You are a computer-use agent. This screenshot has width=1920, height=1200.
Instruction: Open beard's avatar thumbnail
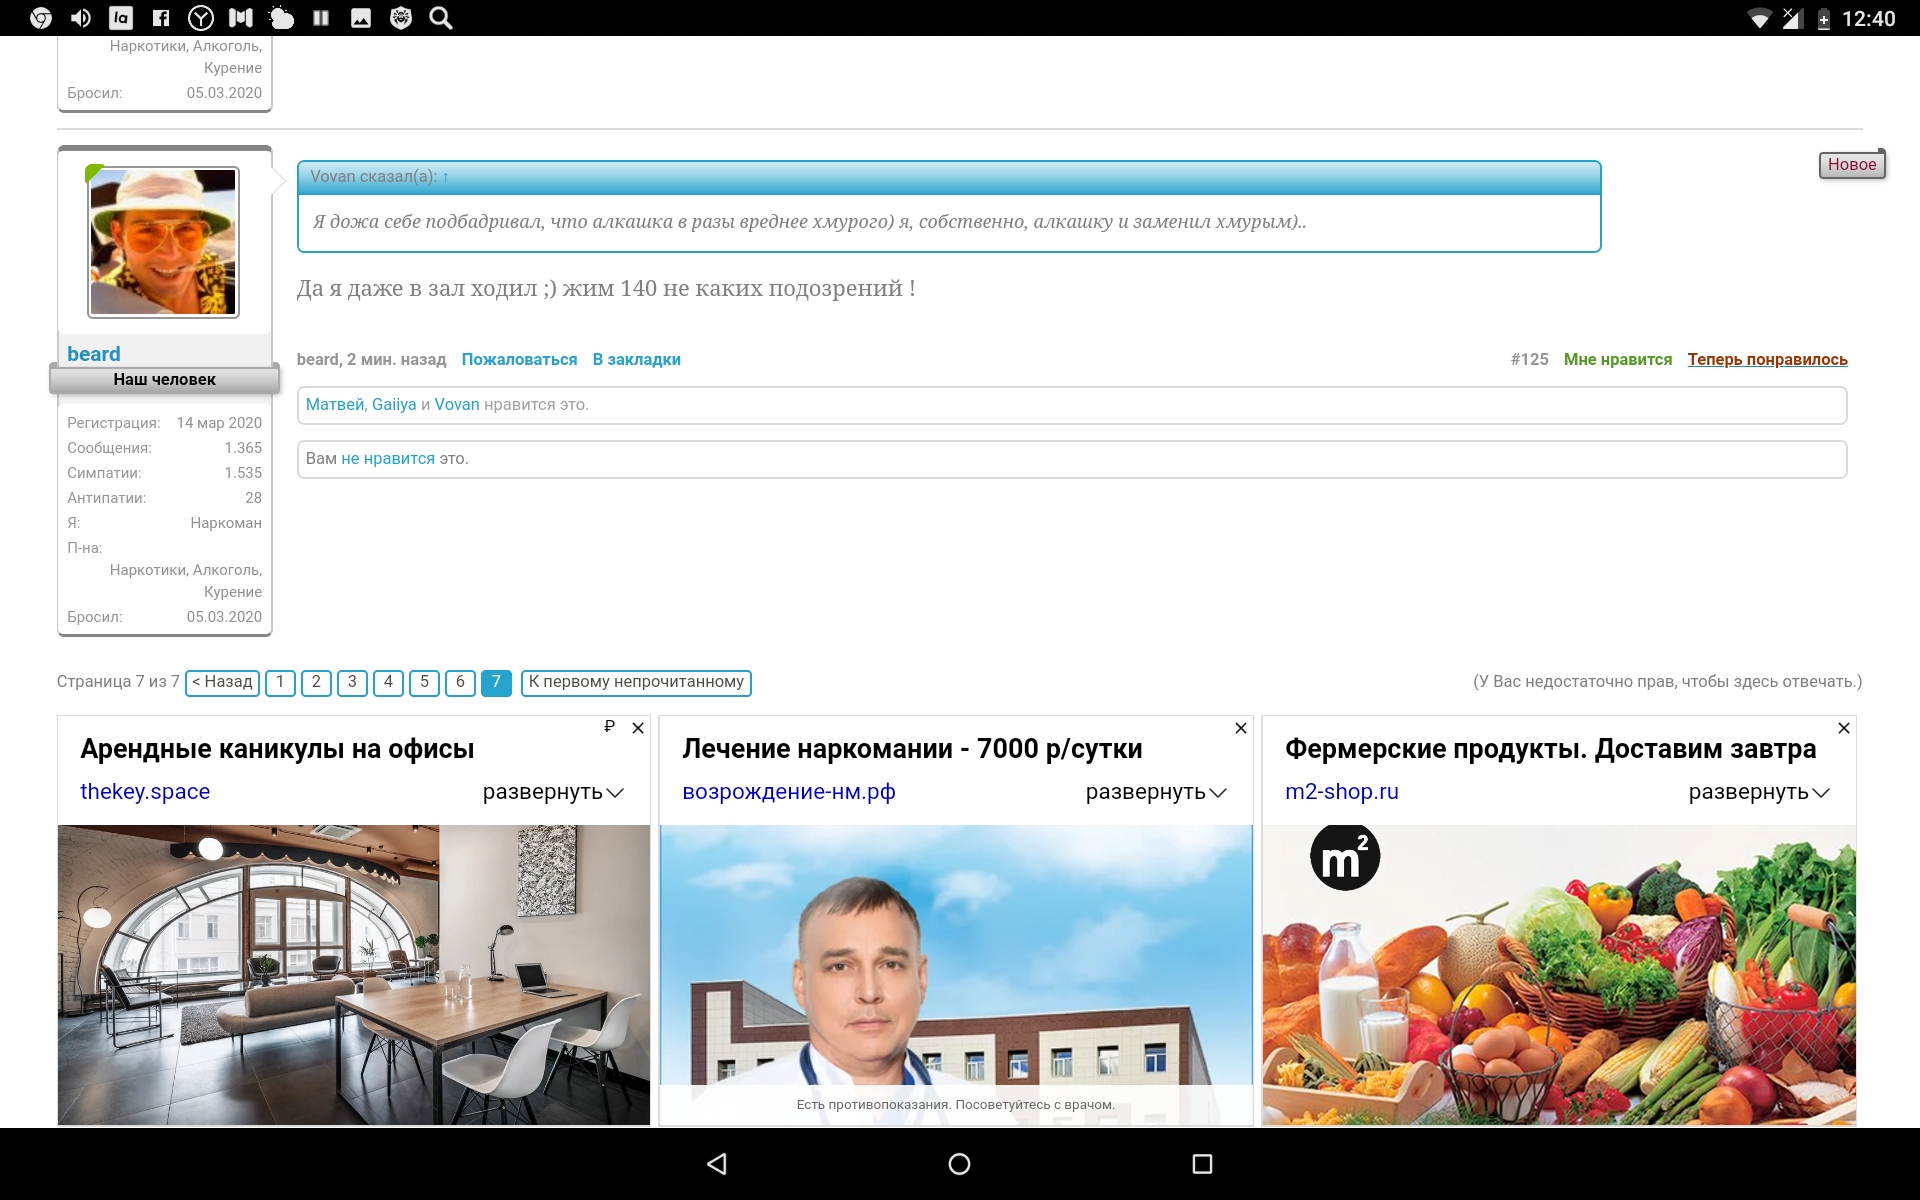point(163,242)
